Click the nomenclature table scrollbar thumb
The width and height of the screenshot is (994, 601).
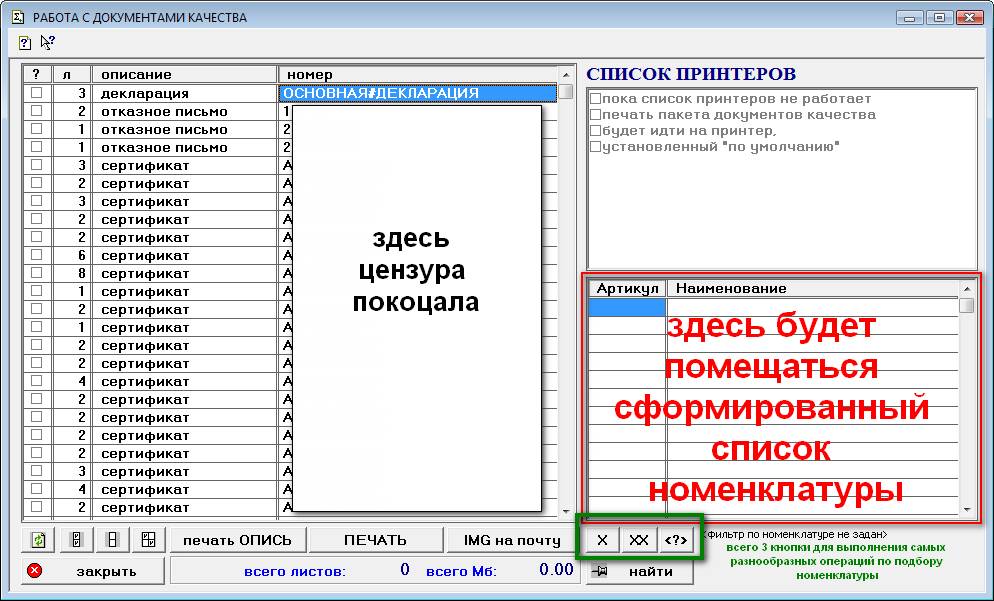click(x=967, y=306)
